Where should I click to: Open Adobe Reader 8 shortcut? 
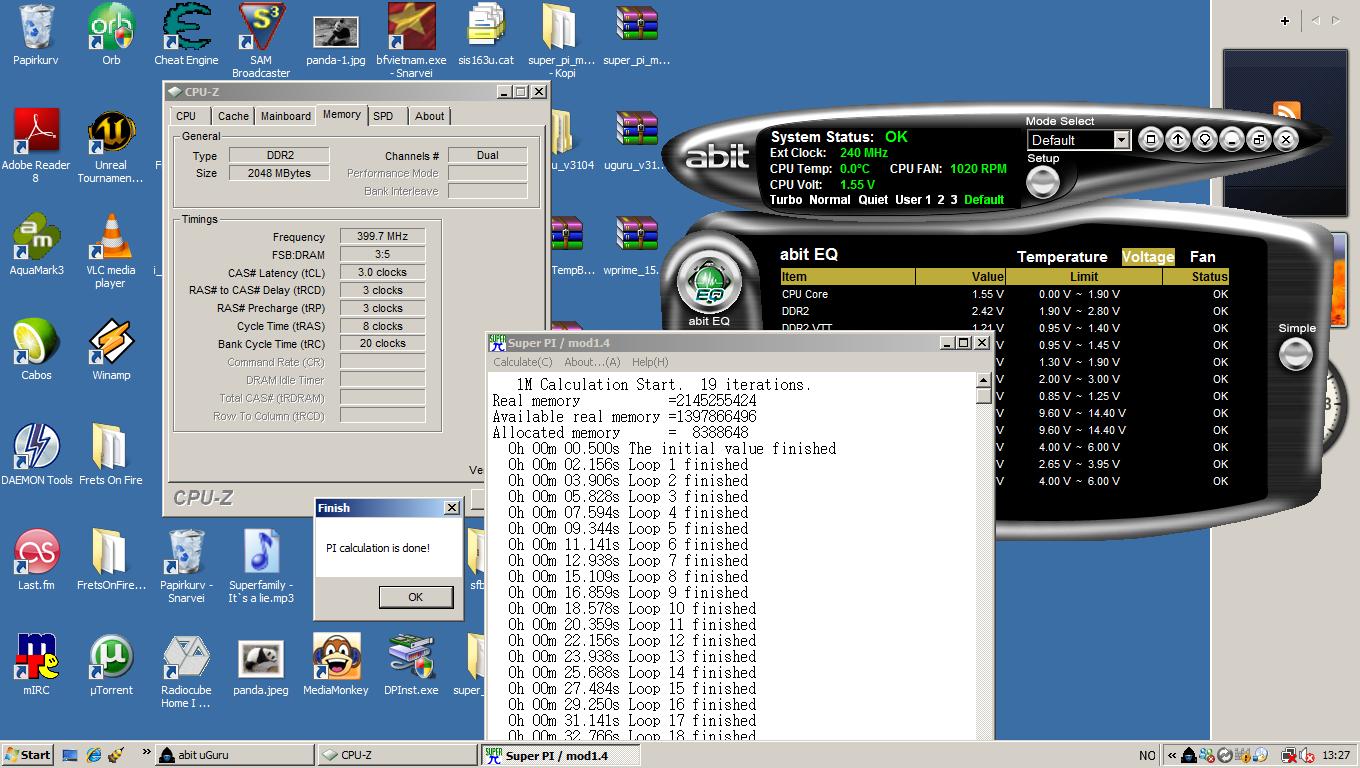[x=36, y=146]
